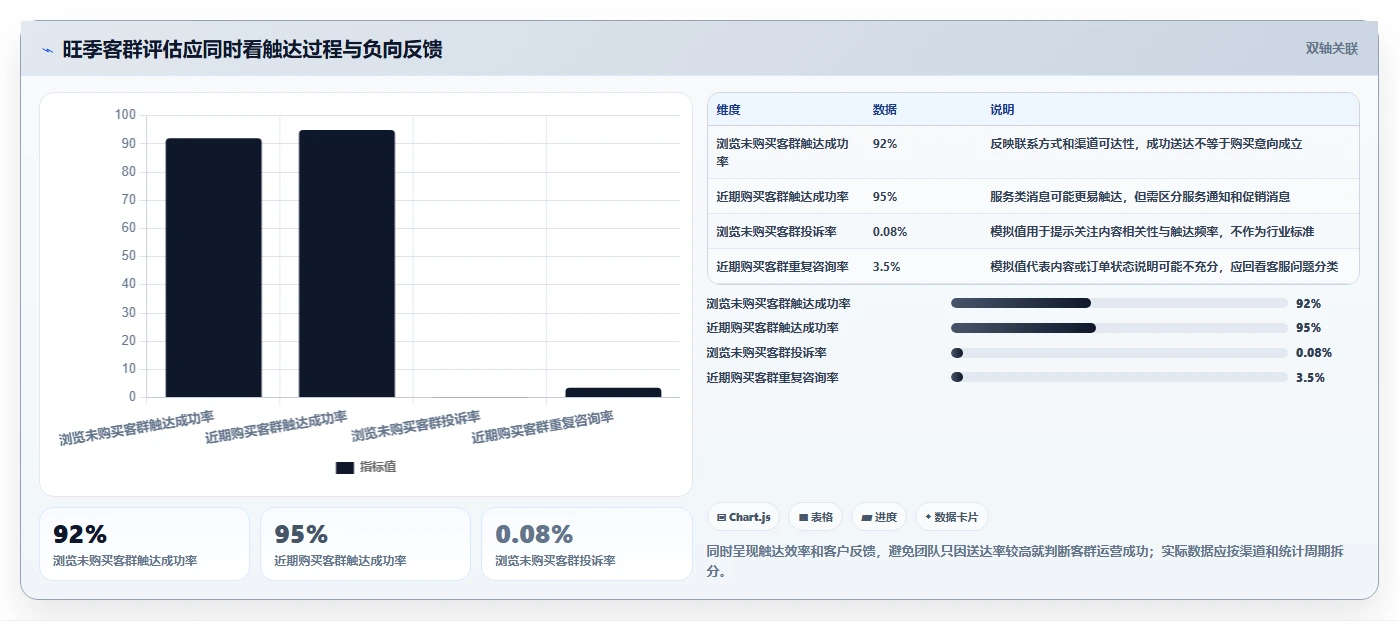This screenshot has width=1399, height=621.
Task: Click the 浏览未购买客群触达成功率 progress bar
Action: click(x=1119, y=303)
